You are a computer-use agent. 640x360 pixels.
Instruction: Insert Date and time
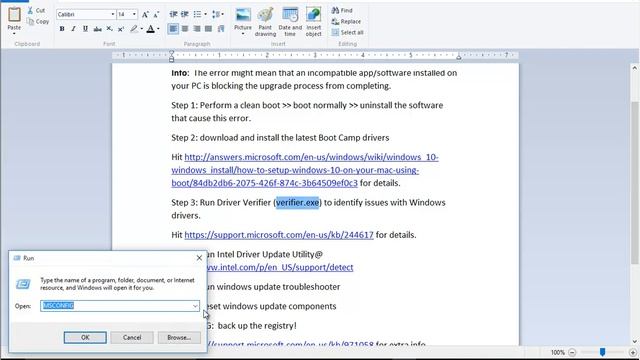290,22
